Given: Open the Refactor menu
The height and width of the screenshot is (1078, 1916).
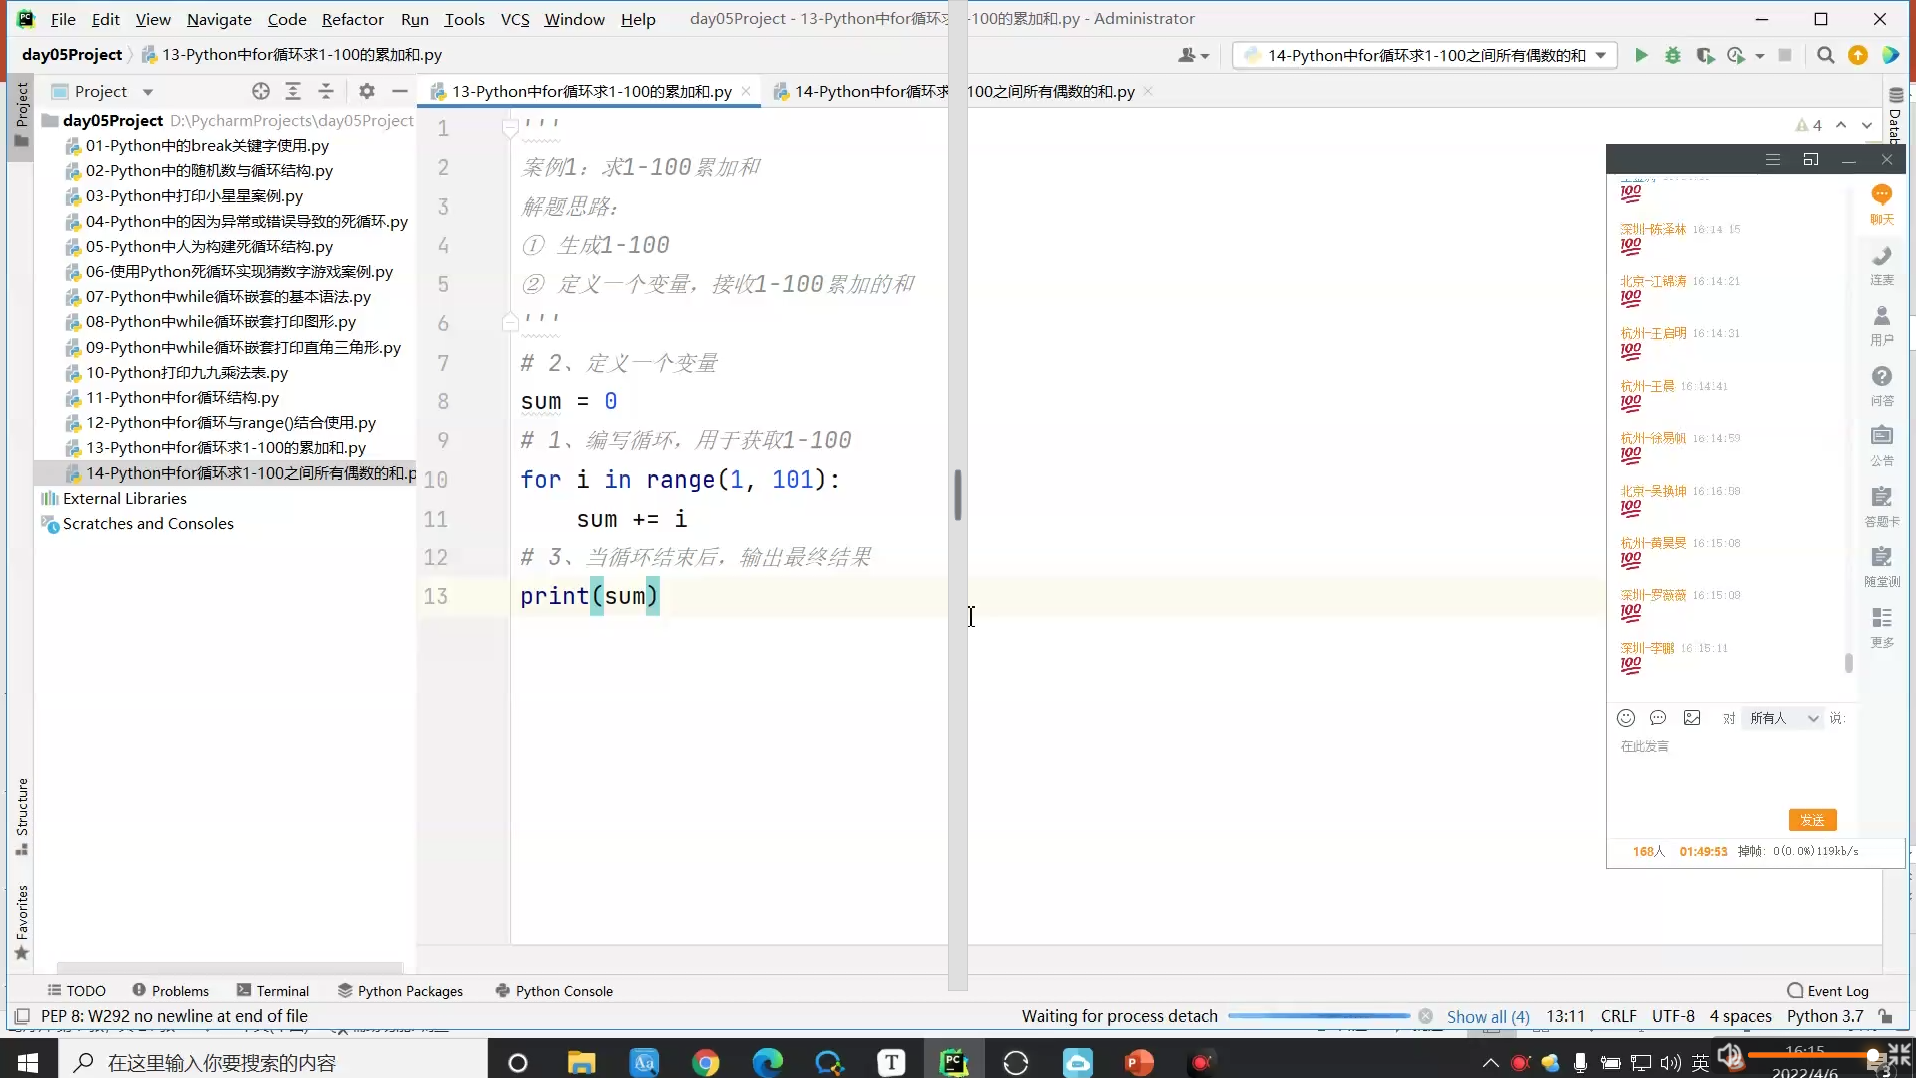Looking at the screenshot, I should click(x=352, y=19).
